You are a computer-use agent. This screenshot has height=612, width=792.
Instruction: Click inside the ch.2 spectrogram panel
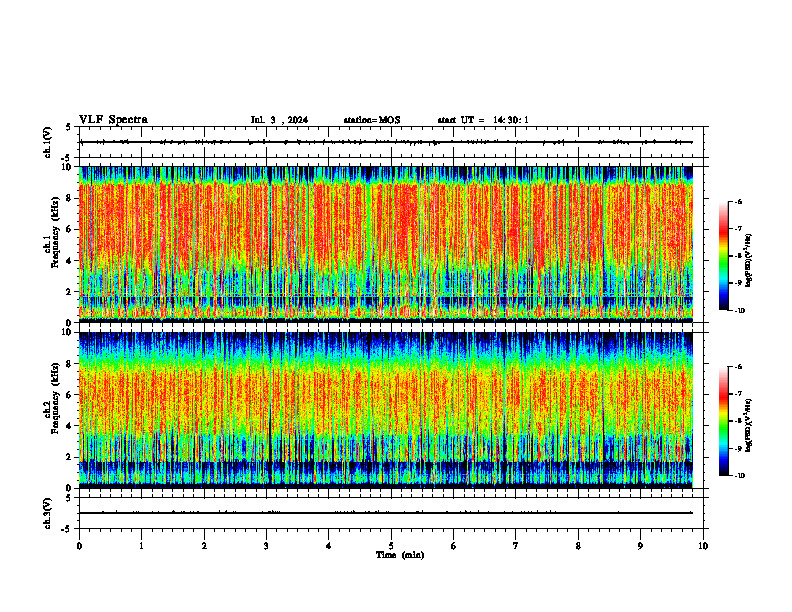click(386, 410)
